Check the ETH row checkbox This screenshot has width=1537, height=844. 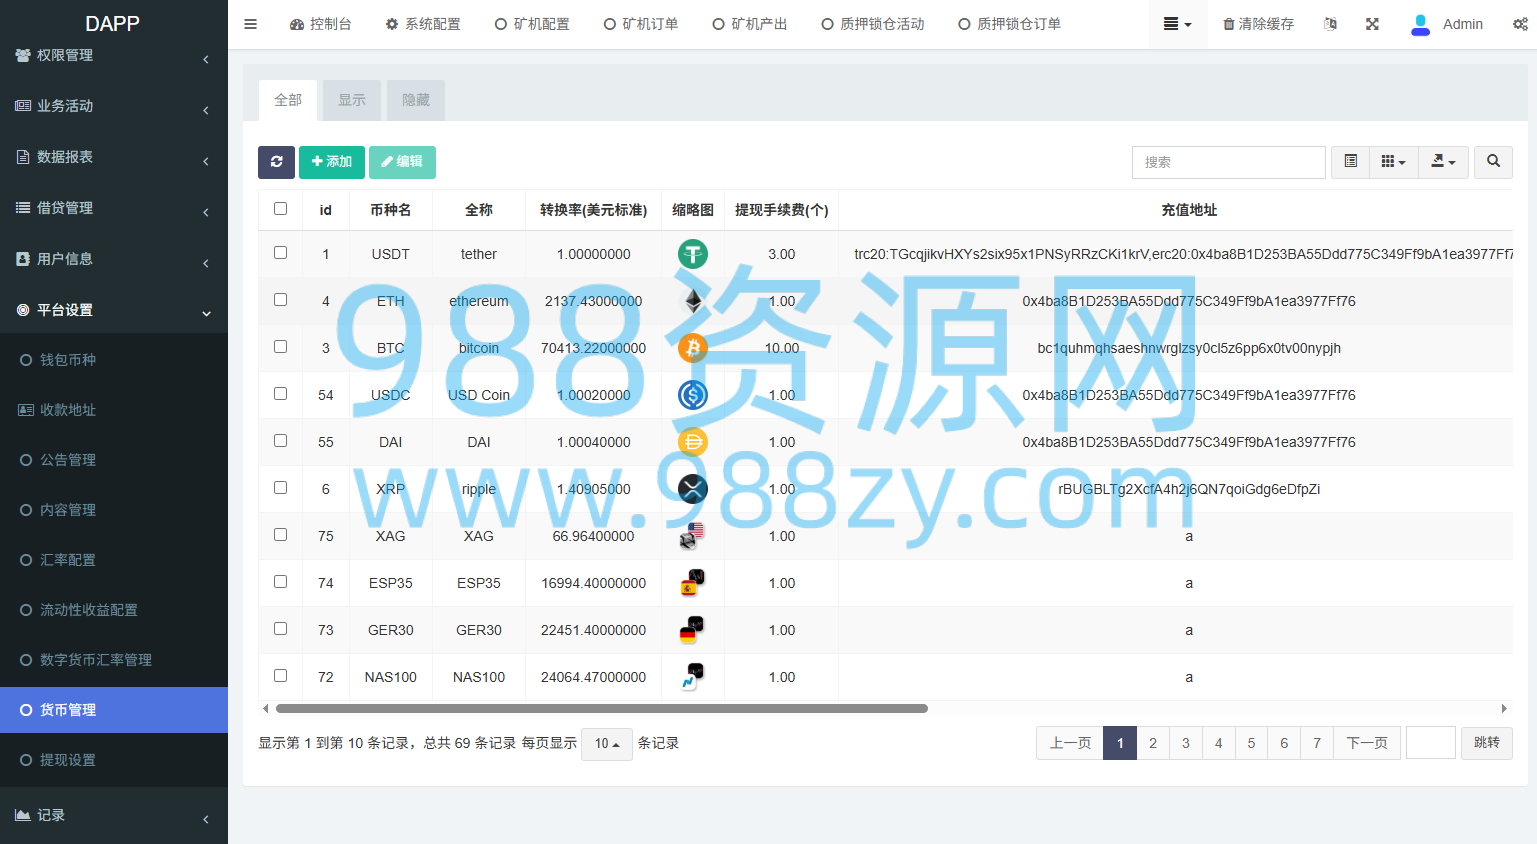281,300
